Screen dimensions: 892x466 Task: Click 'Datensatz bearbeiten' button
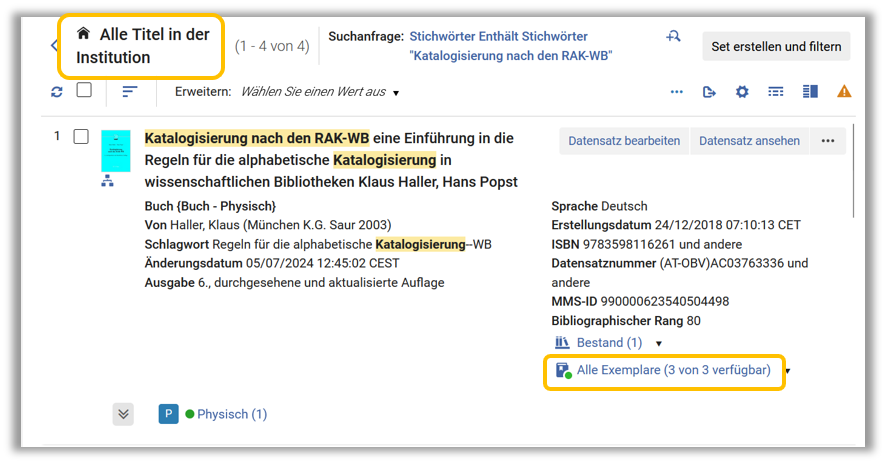(624, 141)
